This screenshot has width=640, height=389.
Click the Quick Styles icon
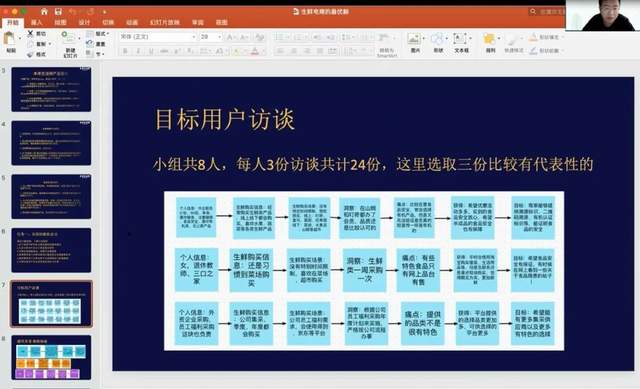click(512, 40)
